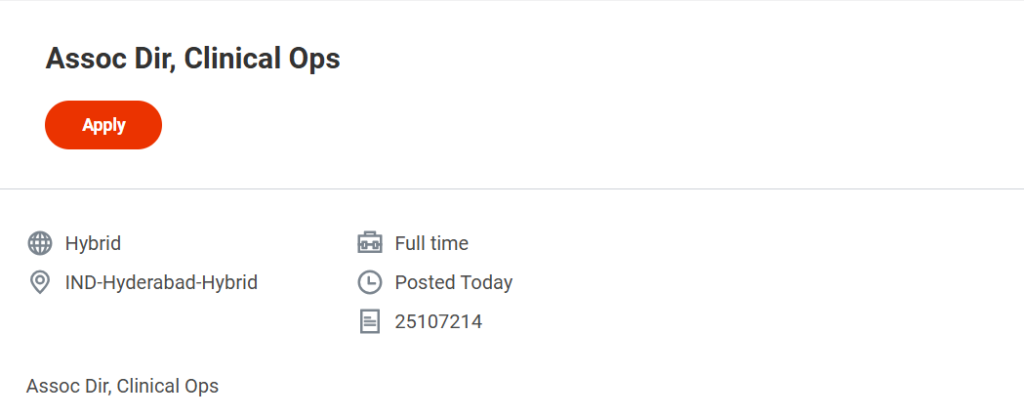Click the briefcase time-type icon
This screenshot has height=417, width=1024.
pyautogui.click(x=370, y=243)
